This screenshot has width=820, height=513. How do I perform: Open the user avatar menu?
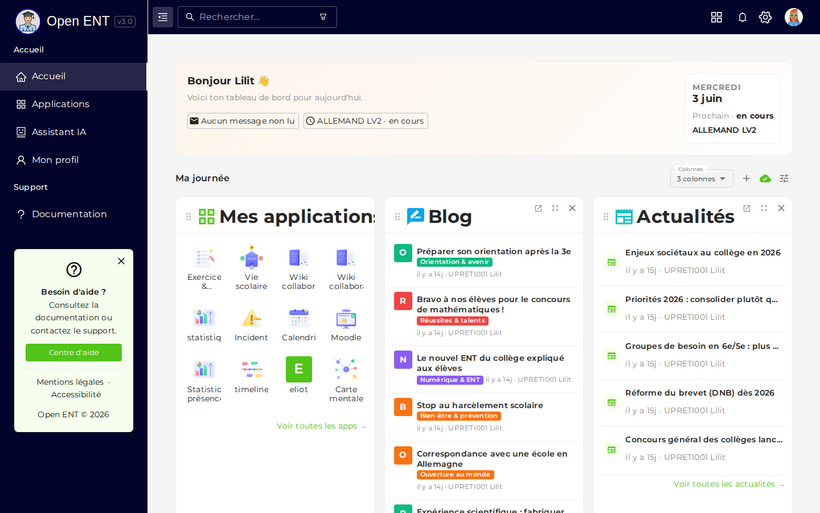[x=793, y=17]
